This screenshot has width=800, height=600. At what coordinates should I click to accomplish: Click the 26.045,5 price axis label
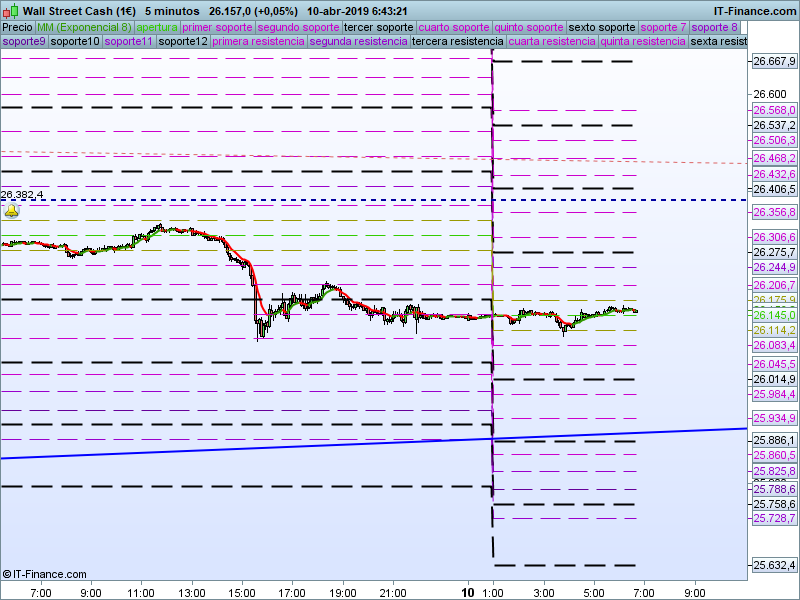tap(774, 364)
